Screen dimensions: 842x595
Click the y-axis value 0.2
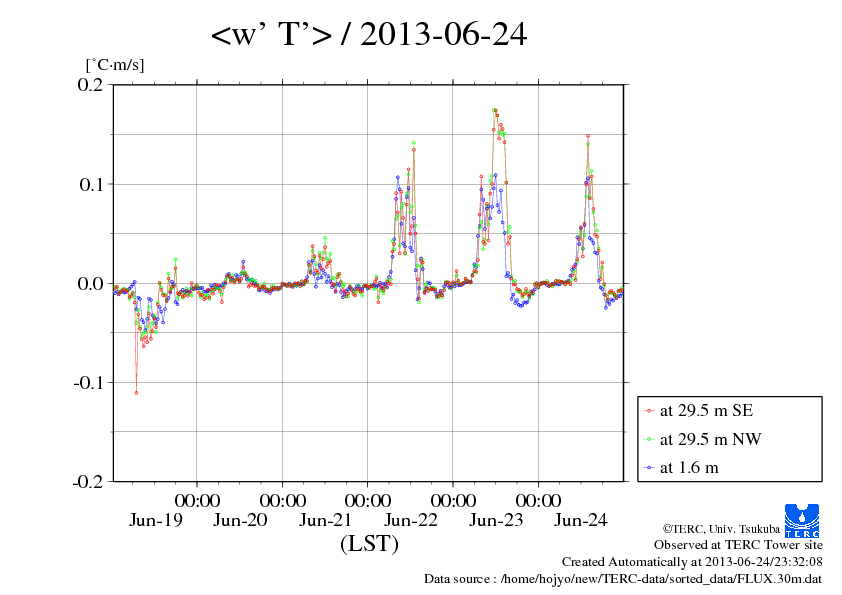(90, 84)
